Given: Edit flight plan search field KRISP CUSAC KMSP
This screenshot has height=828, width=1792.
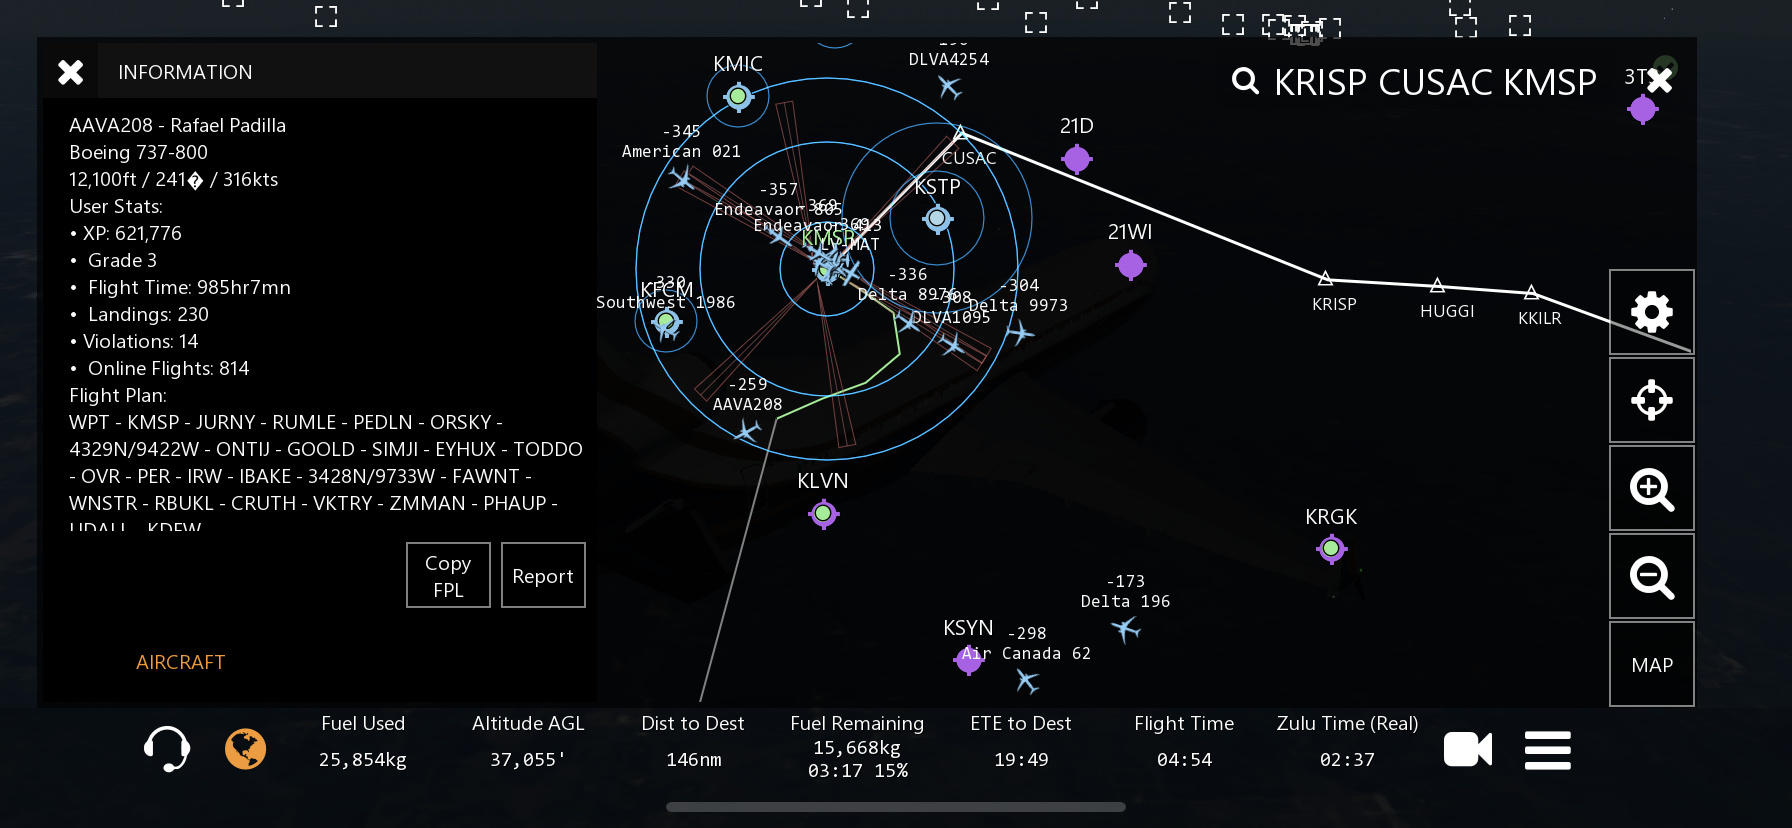Looking at the screenshot, I should click(x=1435, y=82).
